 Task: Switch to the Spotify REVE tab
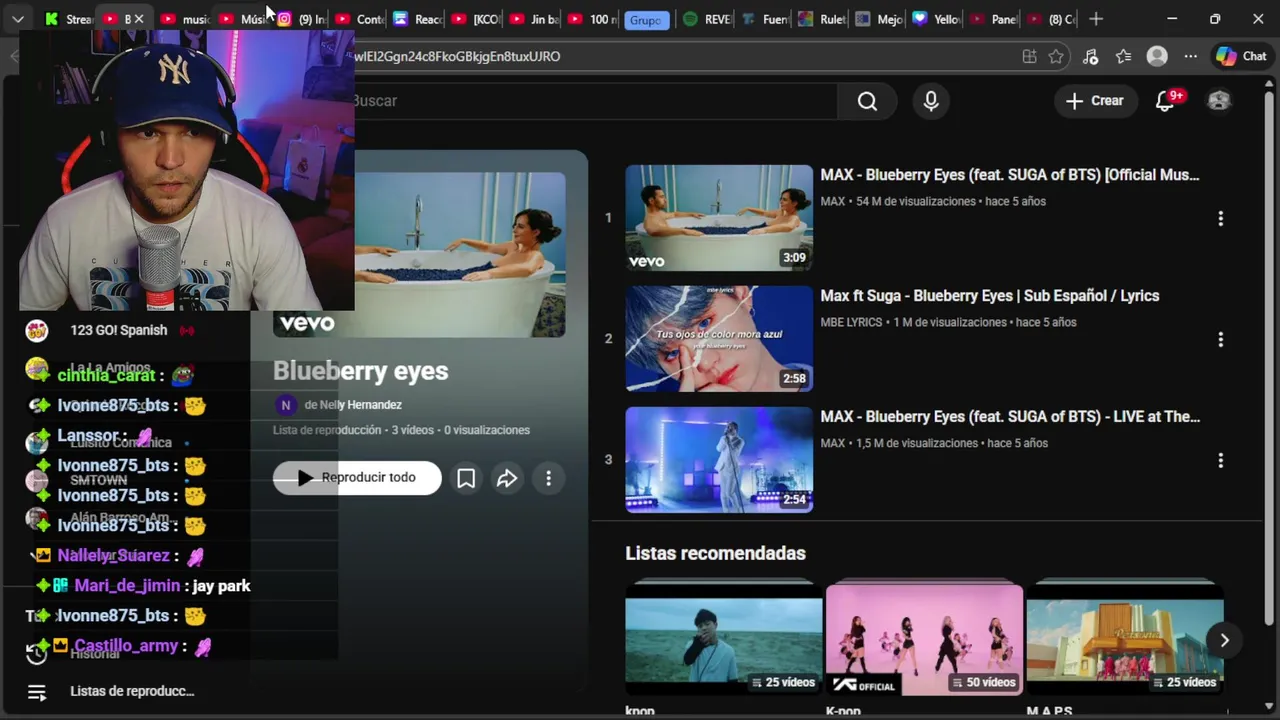(x=707, y=19)
